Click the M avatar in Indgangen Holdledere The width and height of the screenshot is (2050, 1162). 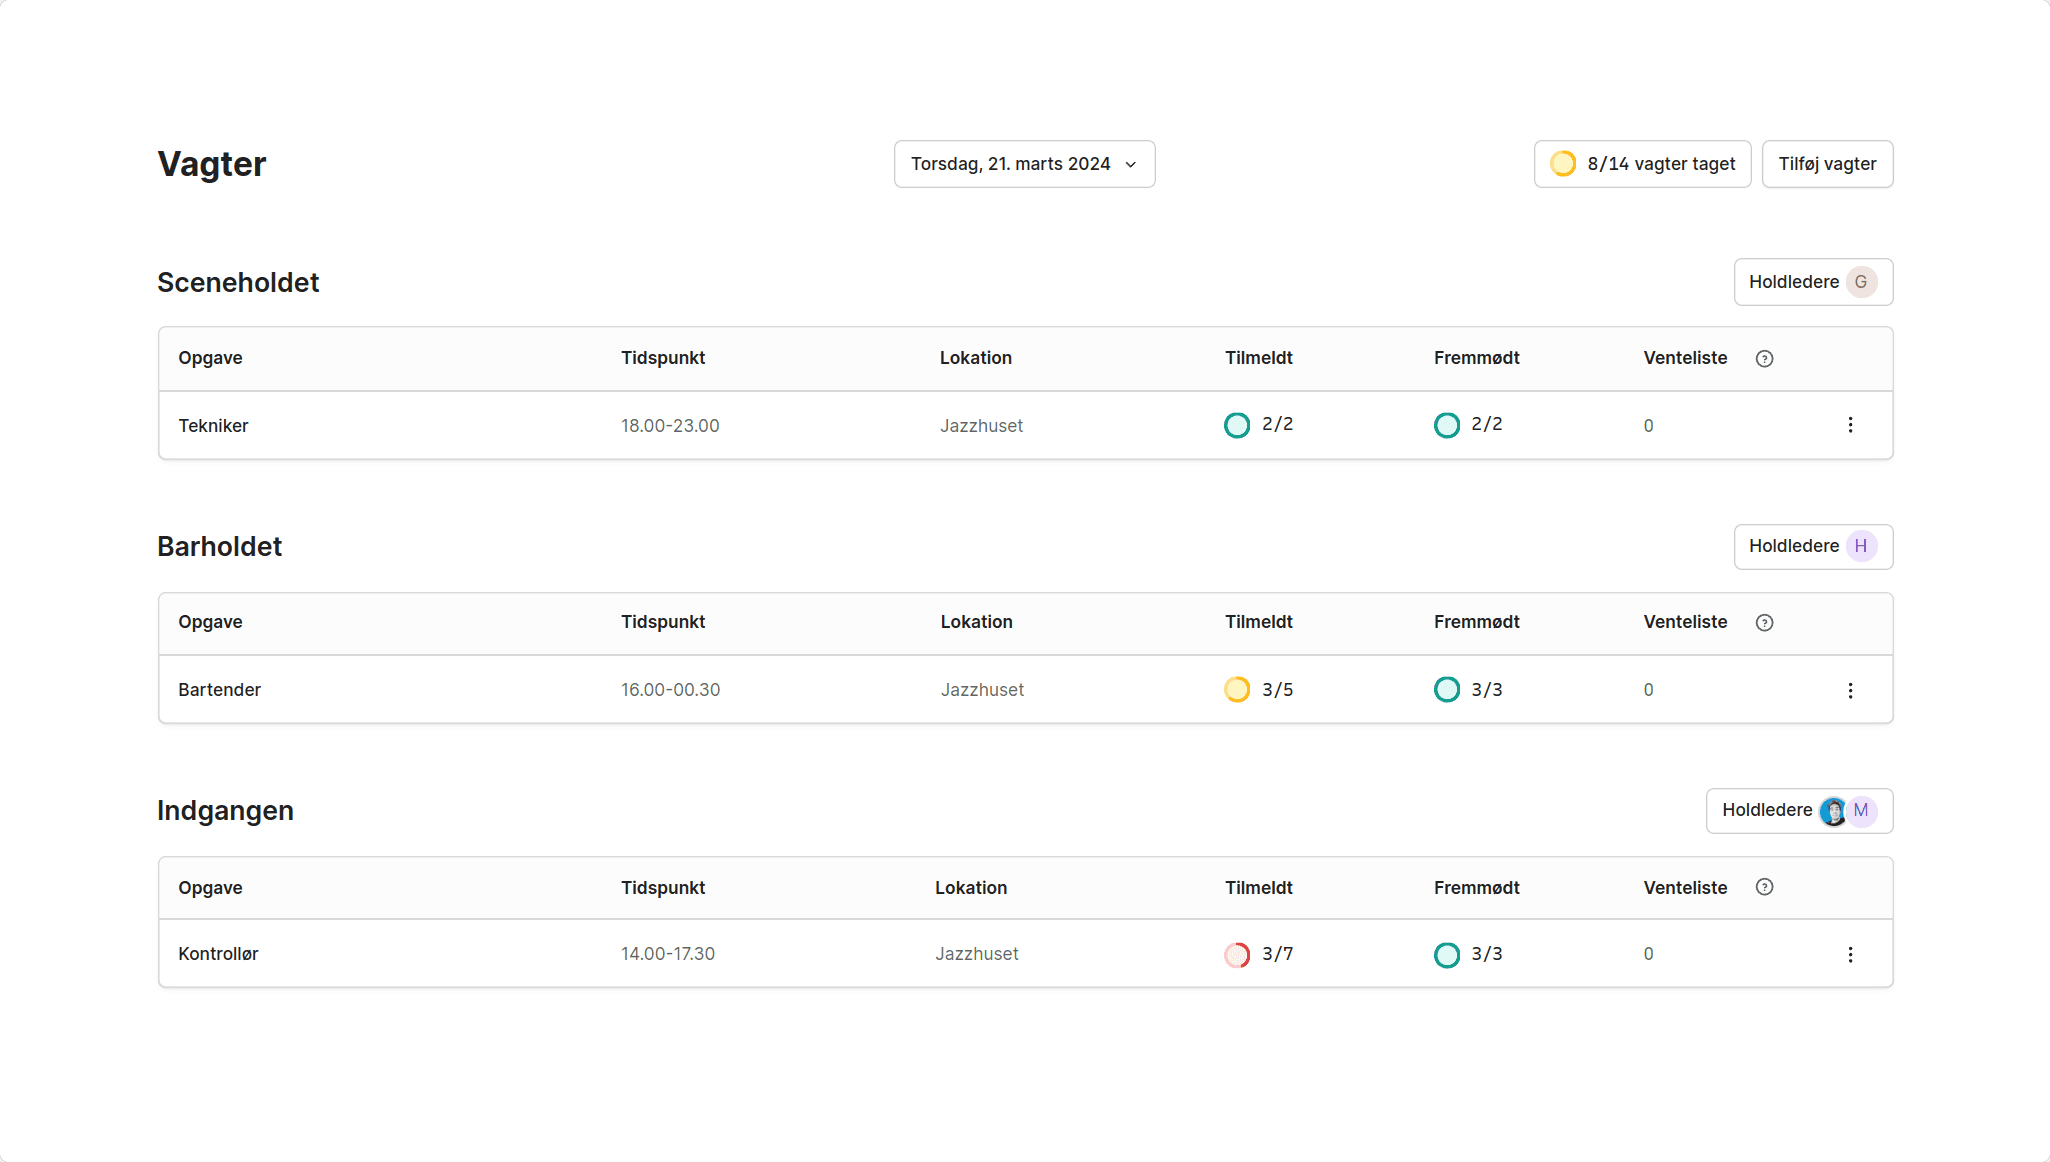click(1861, 811)
